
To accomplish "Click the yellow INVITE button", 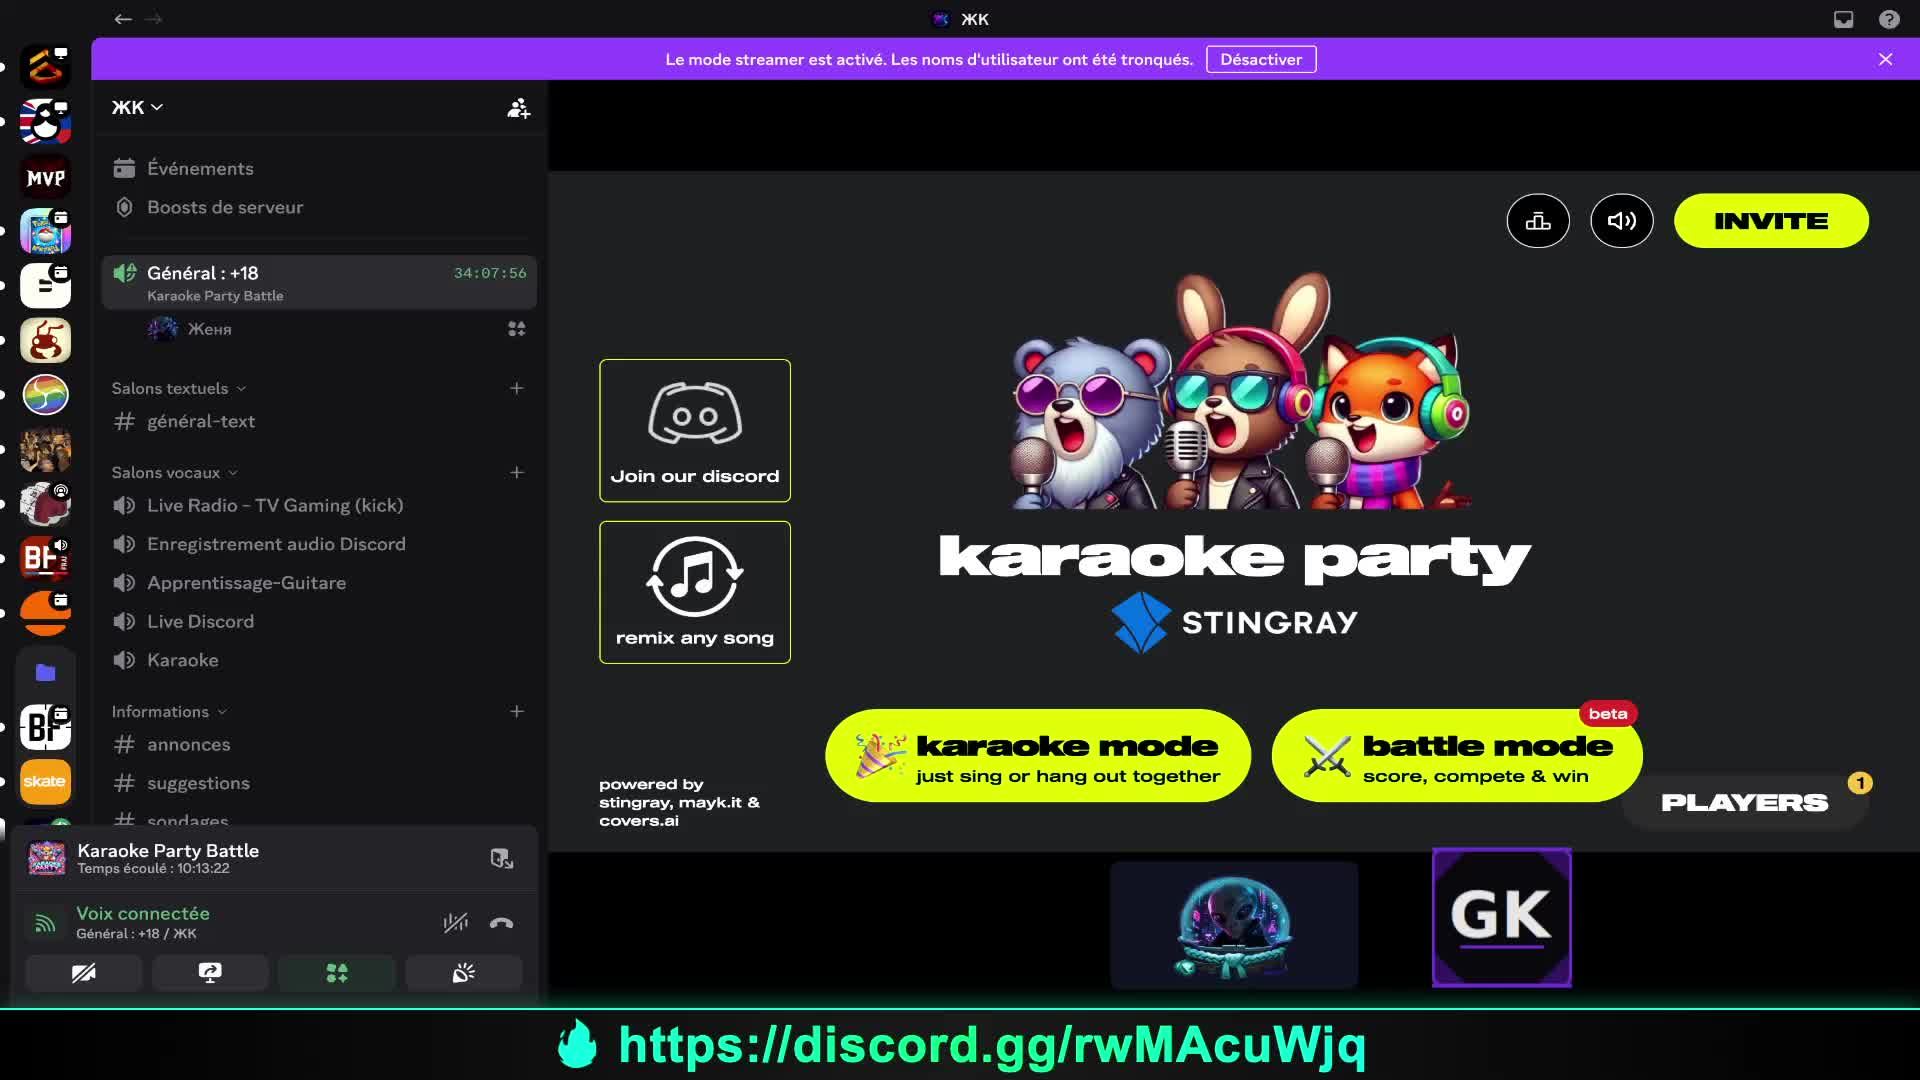I will point(1771,221).
